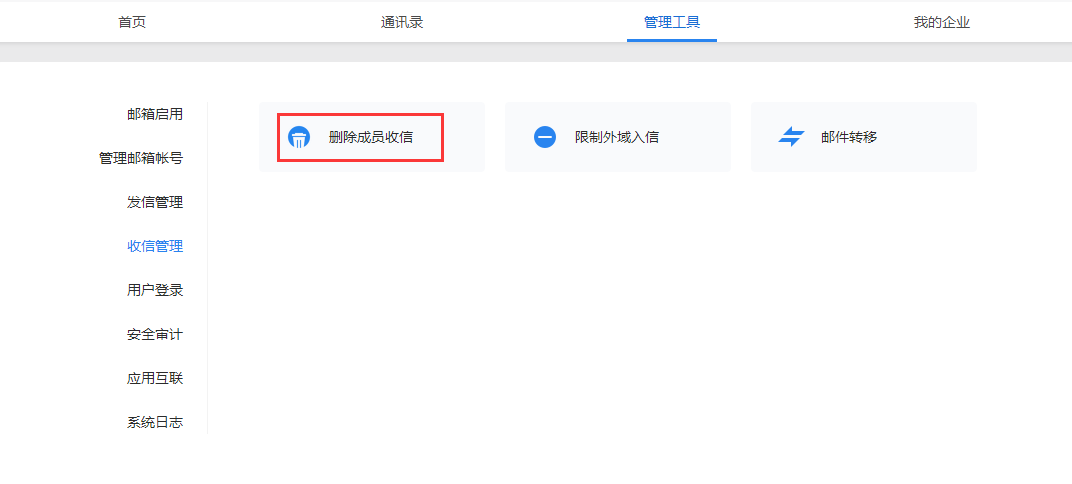Click 收信管理 in the sidebar

[x=155, y=246]
